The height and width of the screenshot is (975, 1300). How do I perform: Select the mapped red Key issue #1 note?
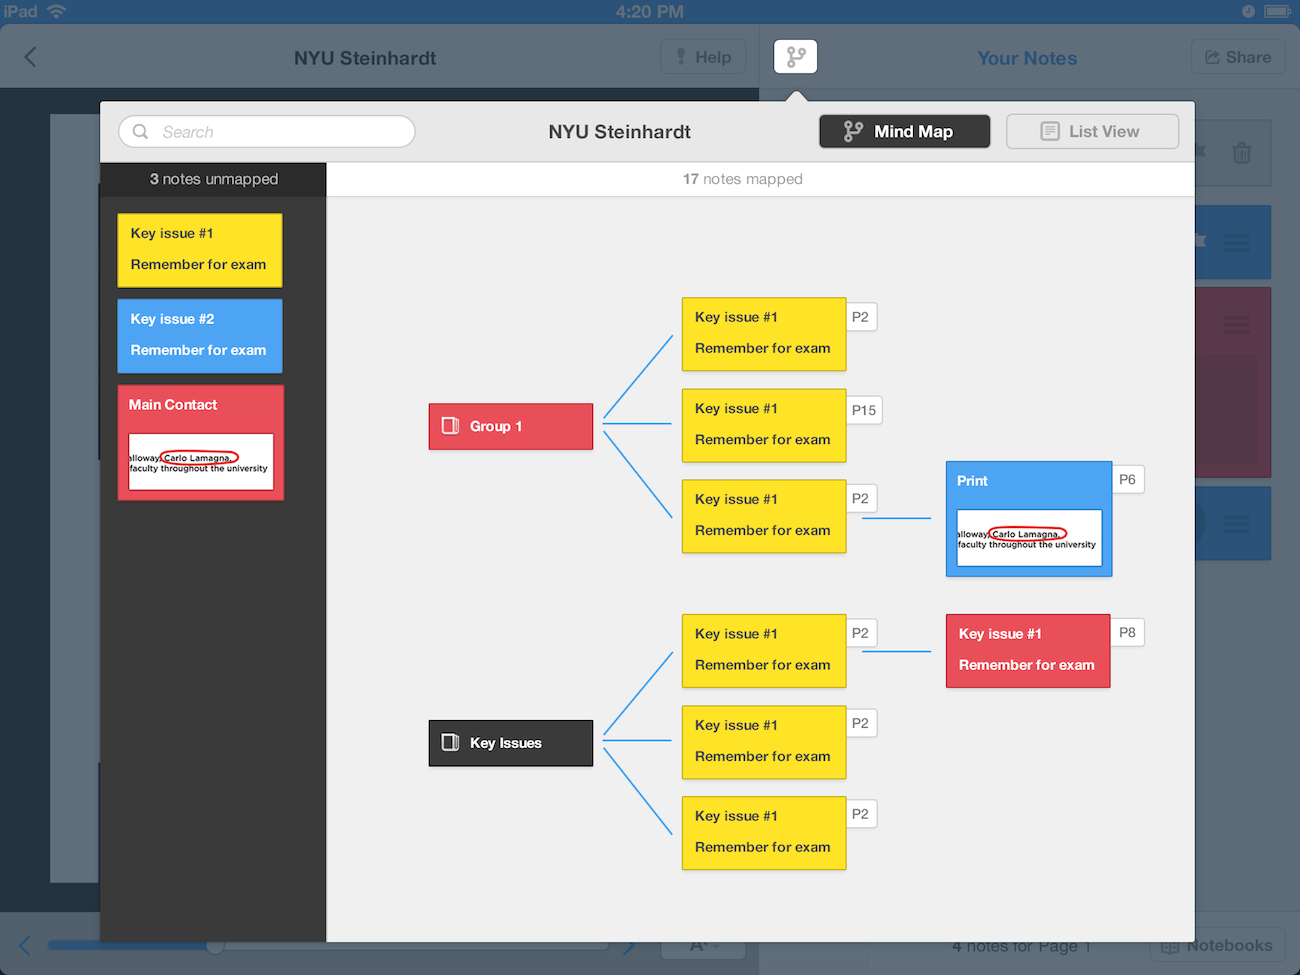(x=1028, y=651)
